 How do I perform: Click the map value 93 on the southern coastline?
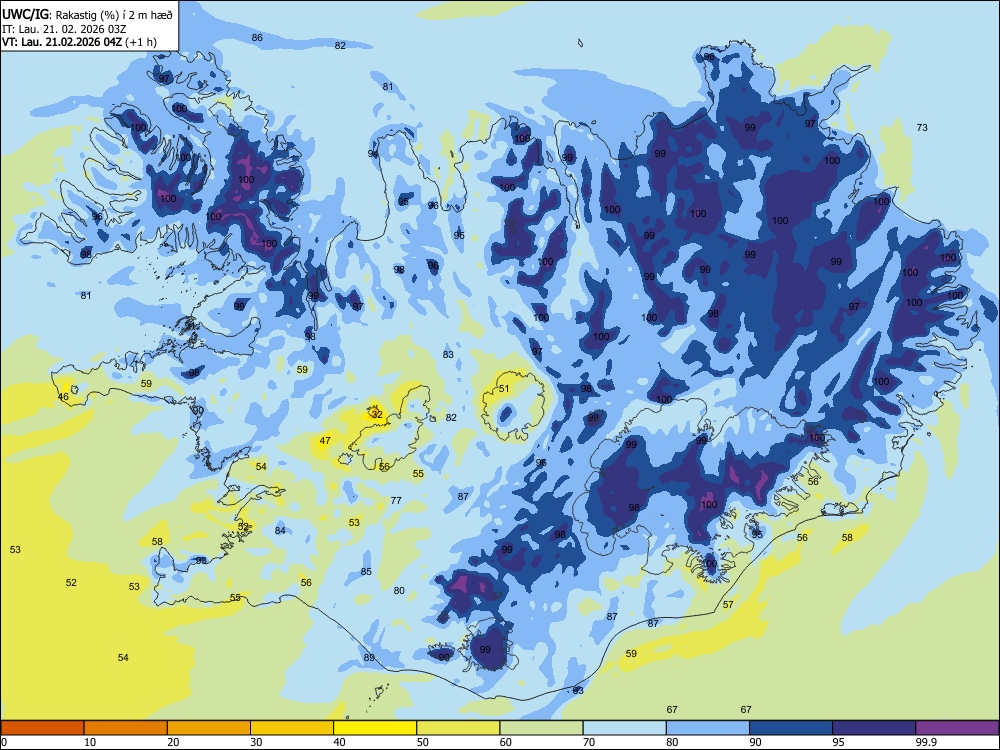point(578,691)
